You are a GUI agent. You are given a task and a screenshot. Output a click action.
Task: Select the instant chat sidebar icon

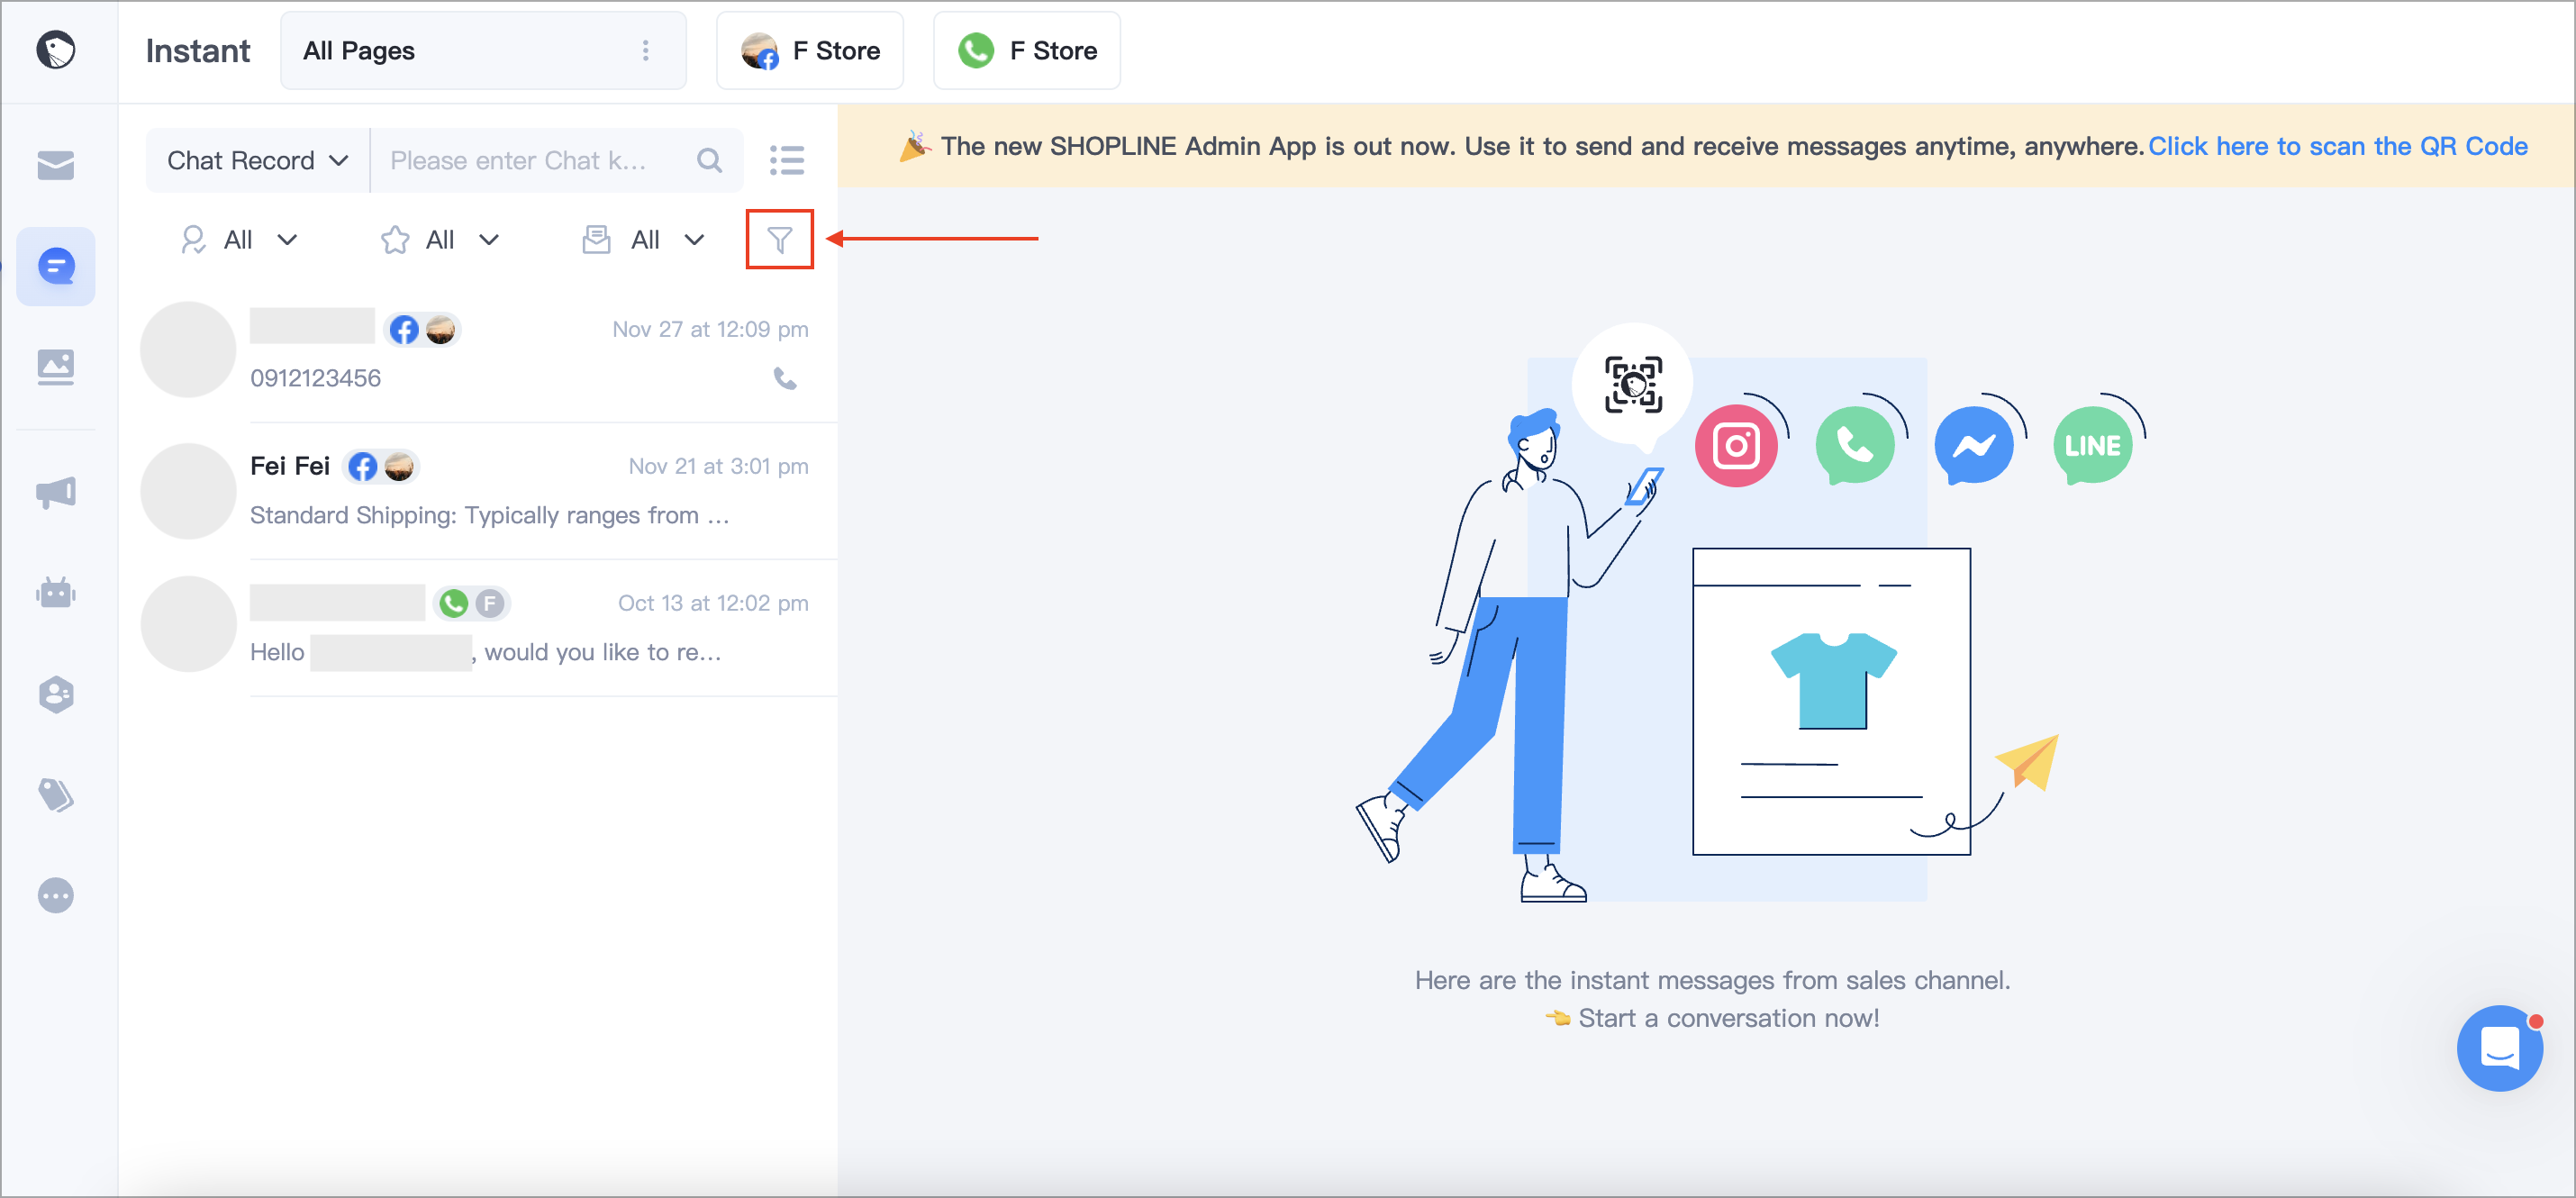point(56,266)
